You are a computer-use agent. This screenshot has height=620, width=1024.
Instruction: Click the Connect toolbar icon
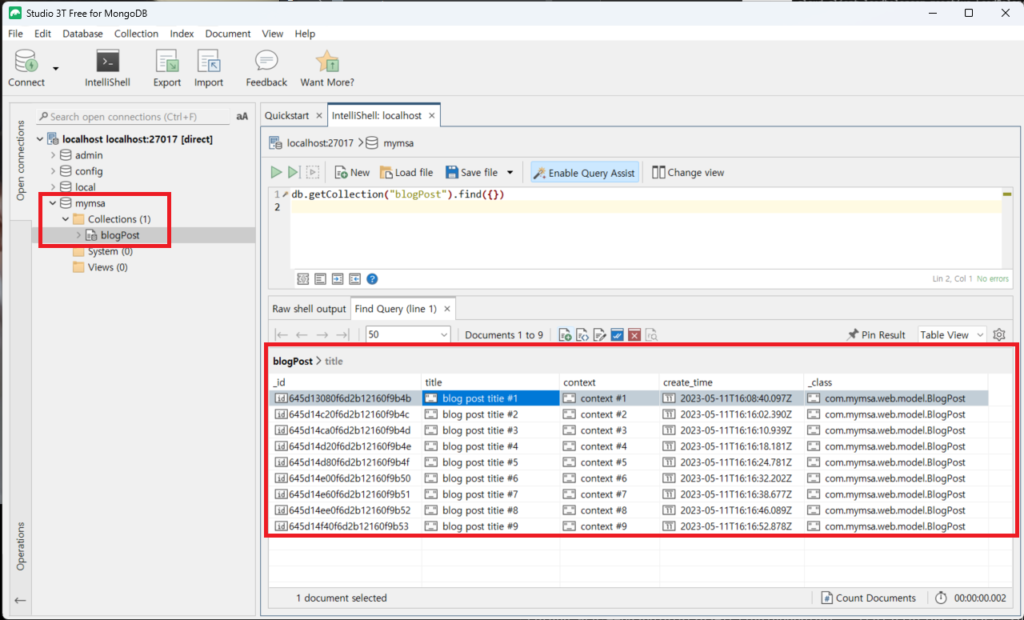[26, 62]
